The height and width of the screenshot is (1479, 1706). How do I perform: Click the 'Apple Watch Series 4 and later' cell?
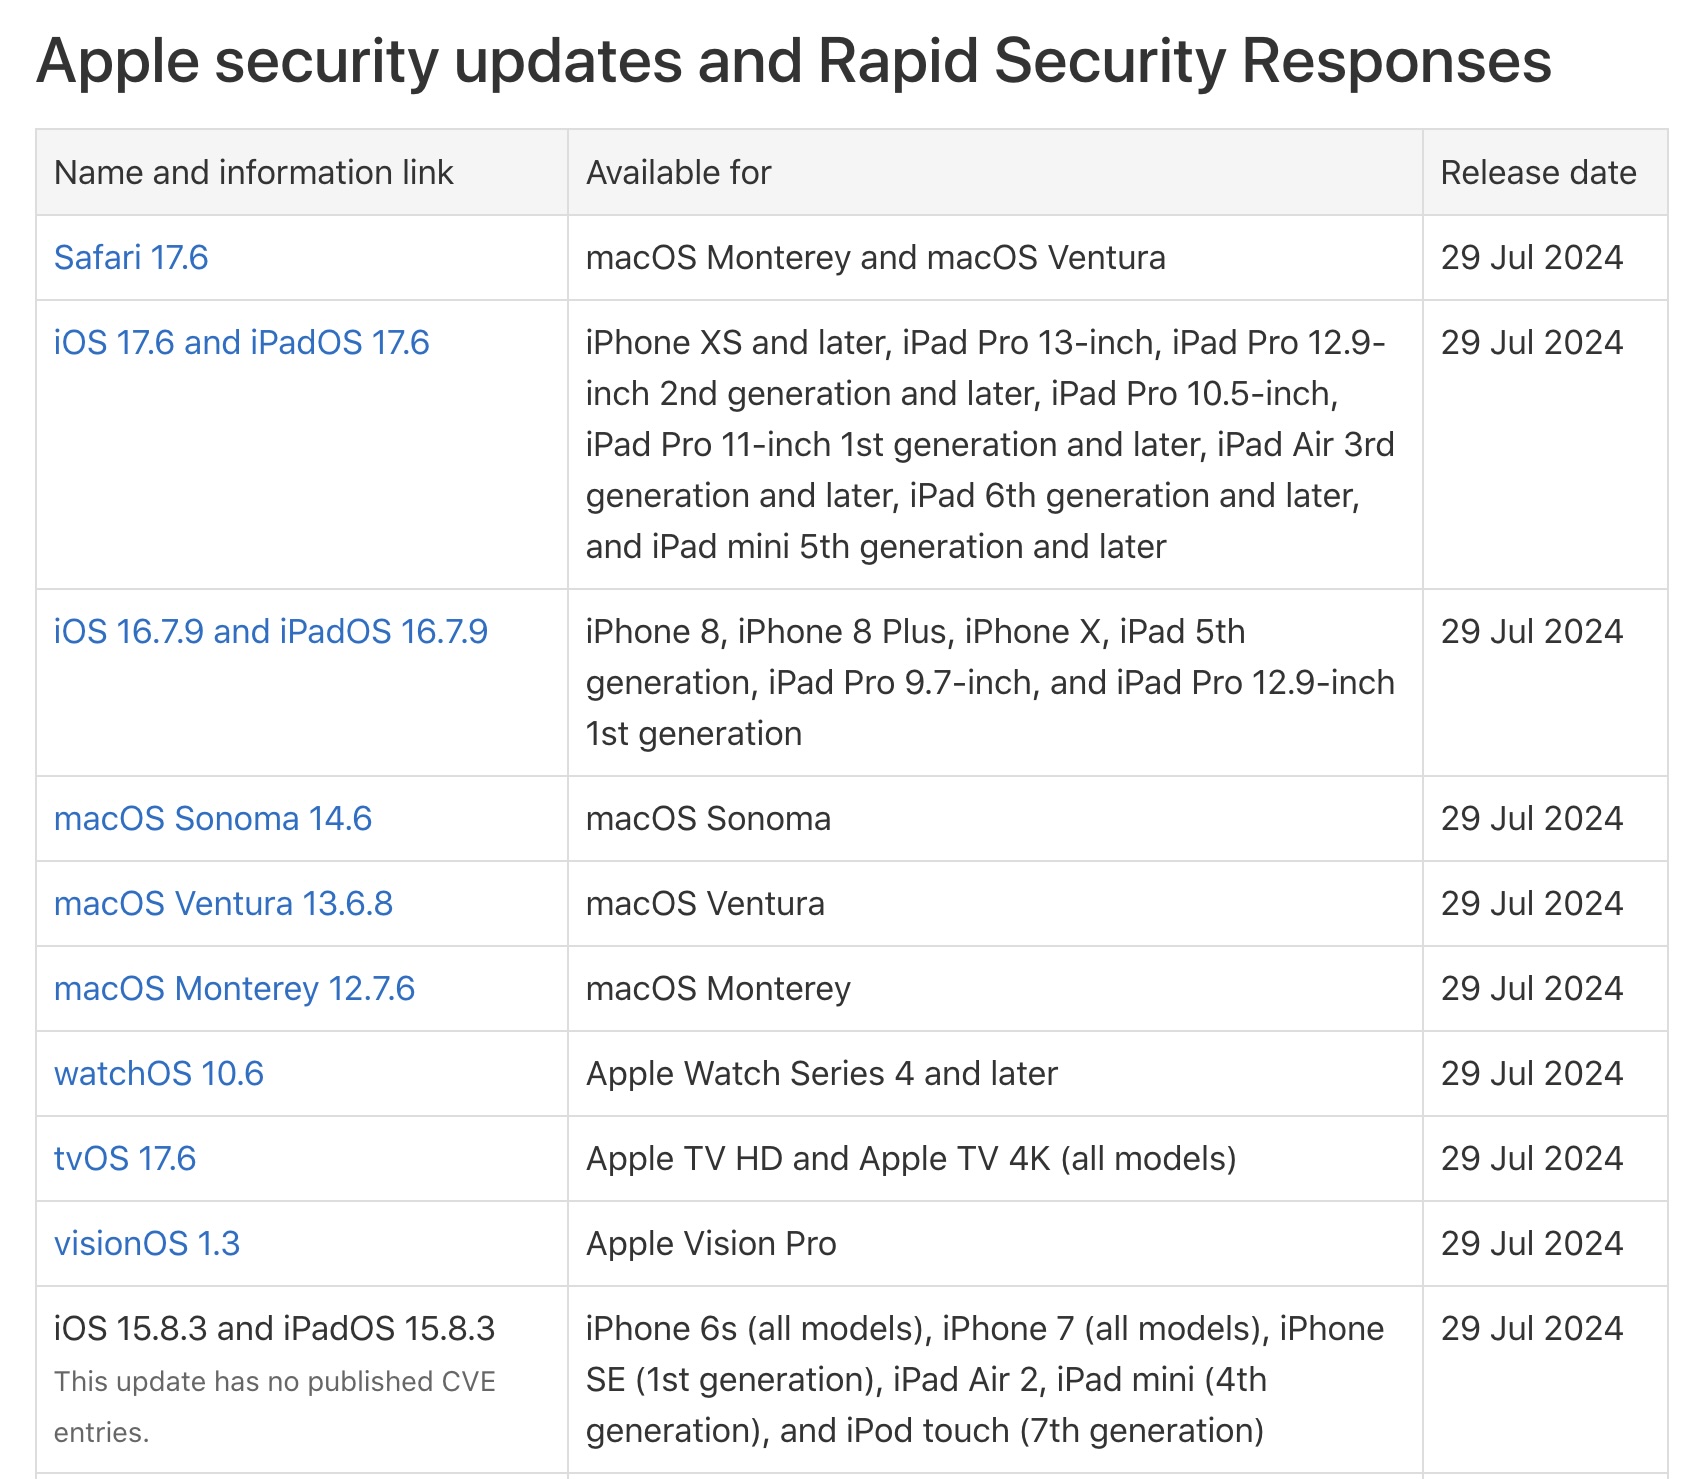click(x=821, y=1074)
